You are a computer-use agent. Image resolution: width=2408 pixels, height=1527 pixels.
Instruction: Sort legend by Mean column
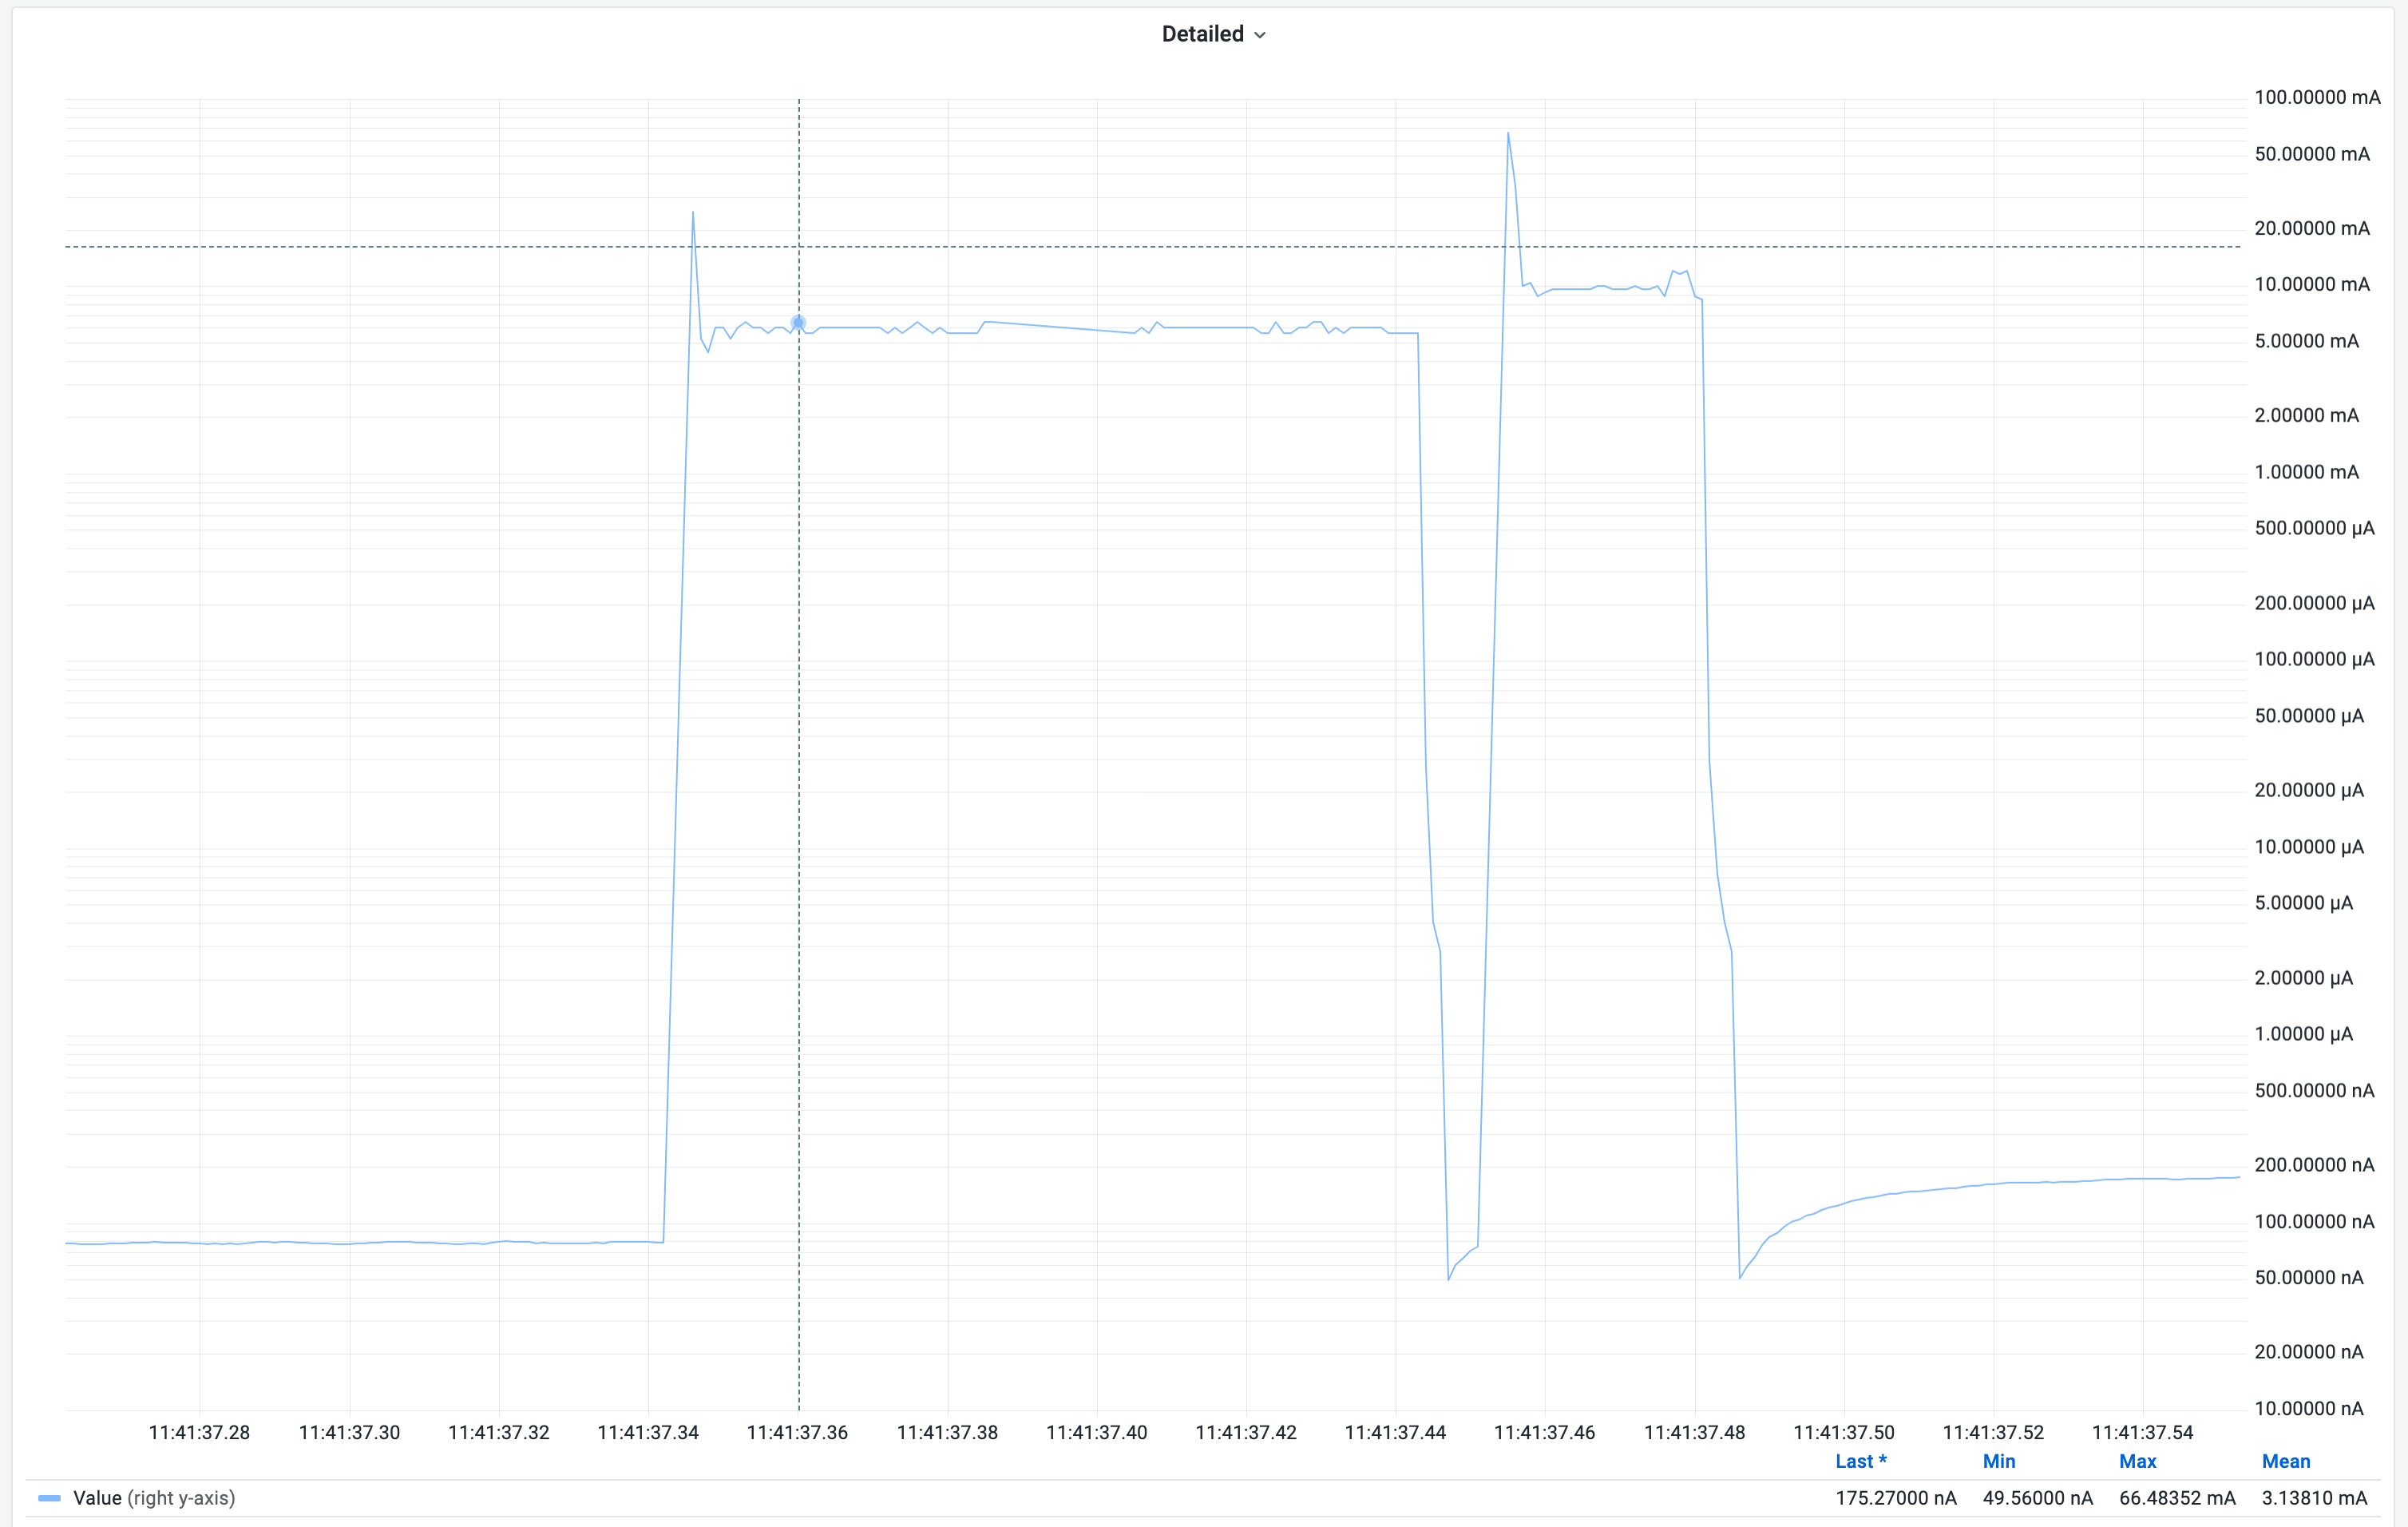pos(2286,1461)
